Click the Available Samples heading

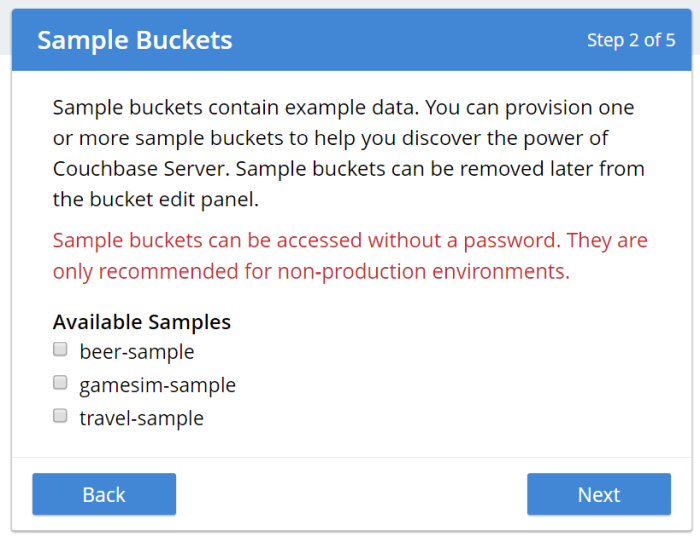pos(142,322)
